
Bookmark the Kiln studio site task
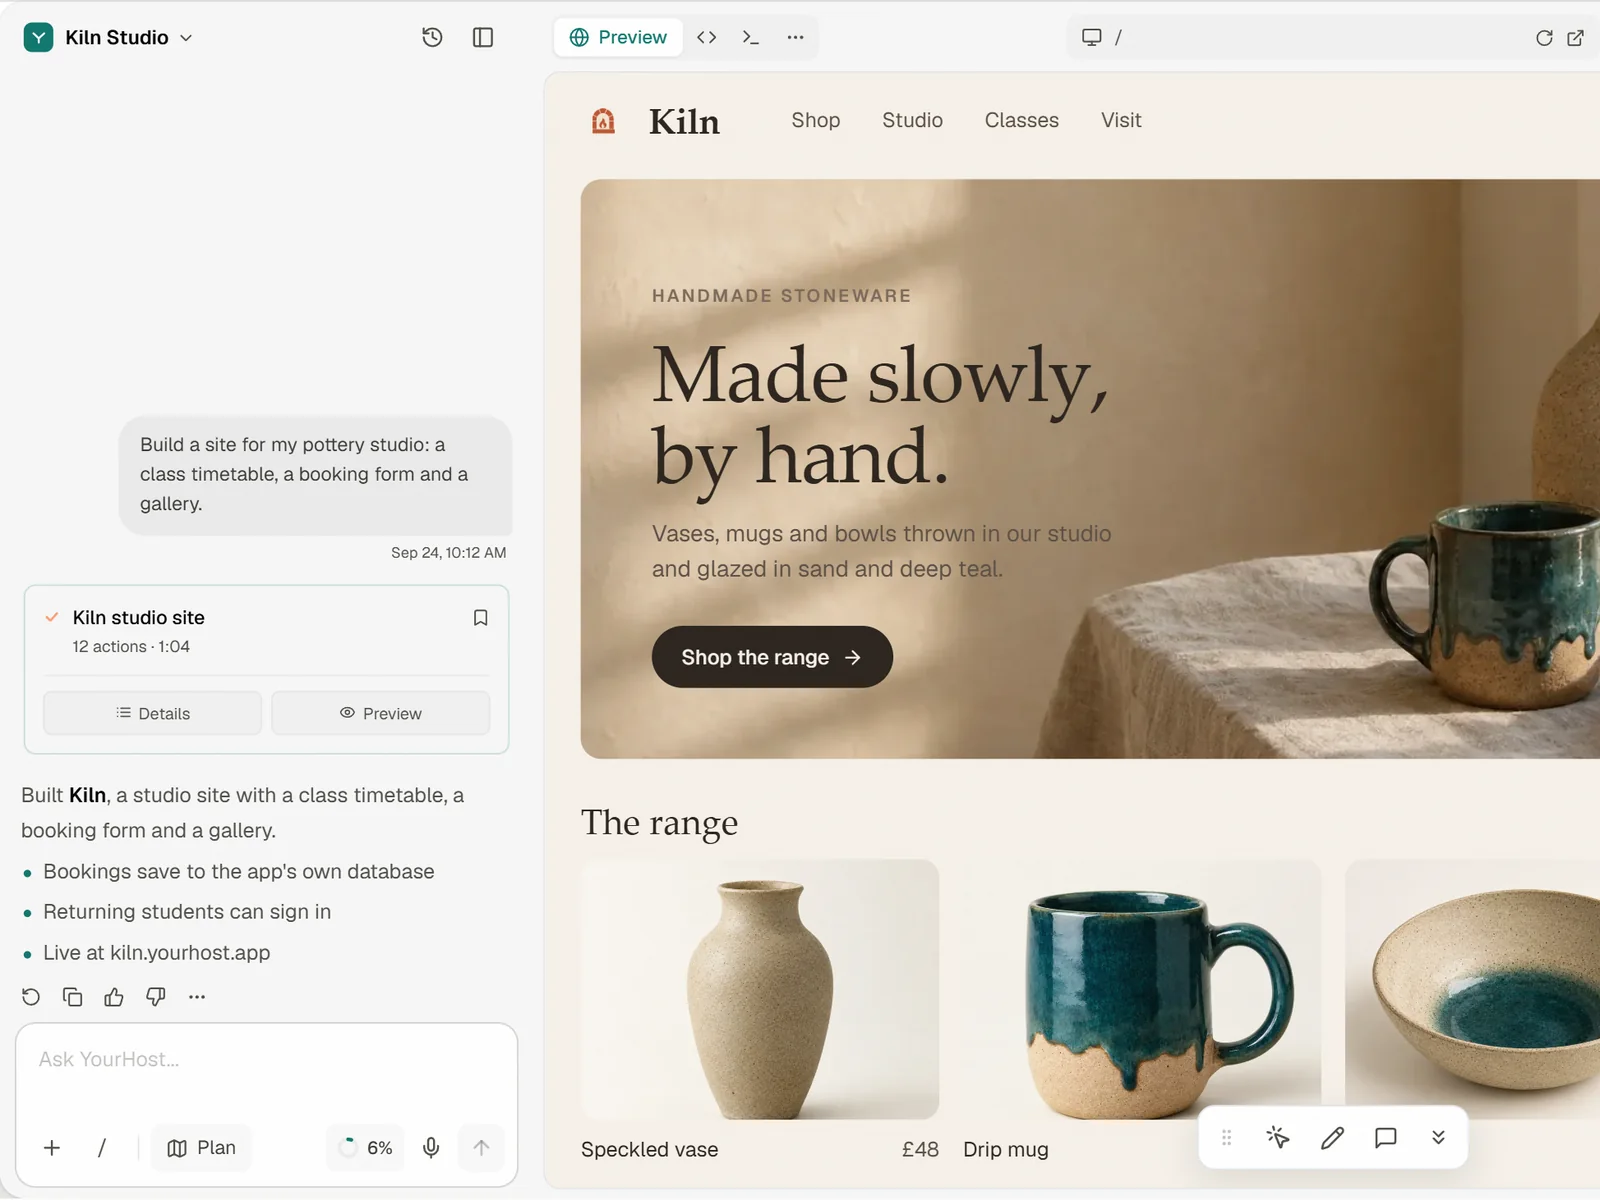coord(480,618)
